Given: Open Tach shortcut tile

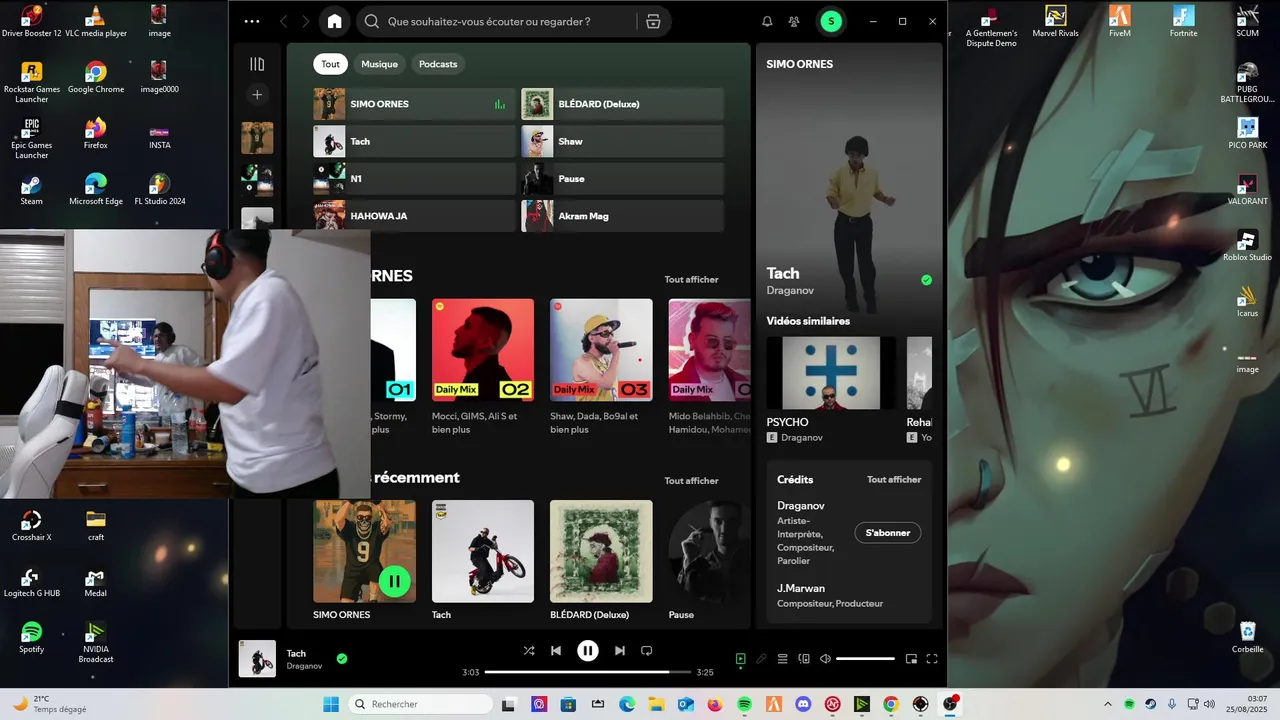Looking at the screenshot, I should 414,141.
